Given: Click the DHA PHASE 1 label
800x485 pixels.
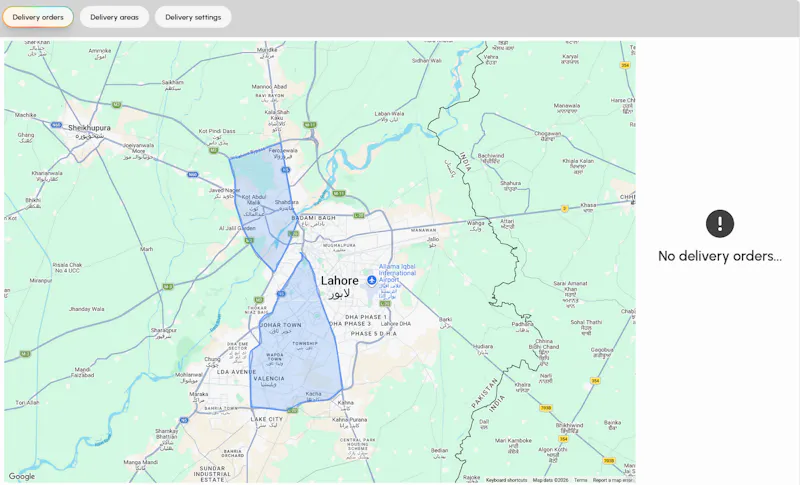Looking at the screenshot, I should 366,317.
